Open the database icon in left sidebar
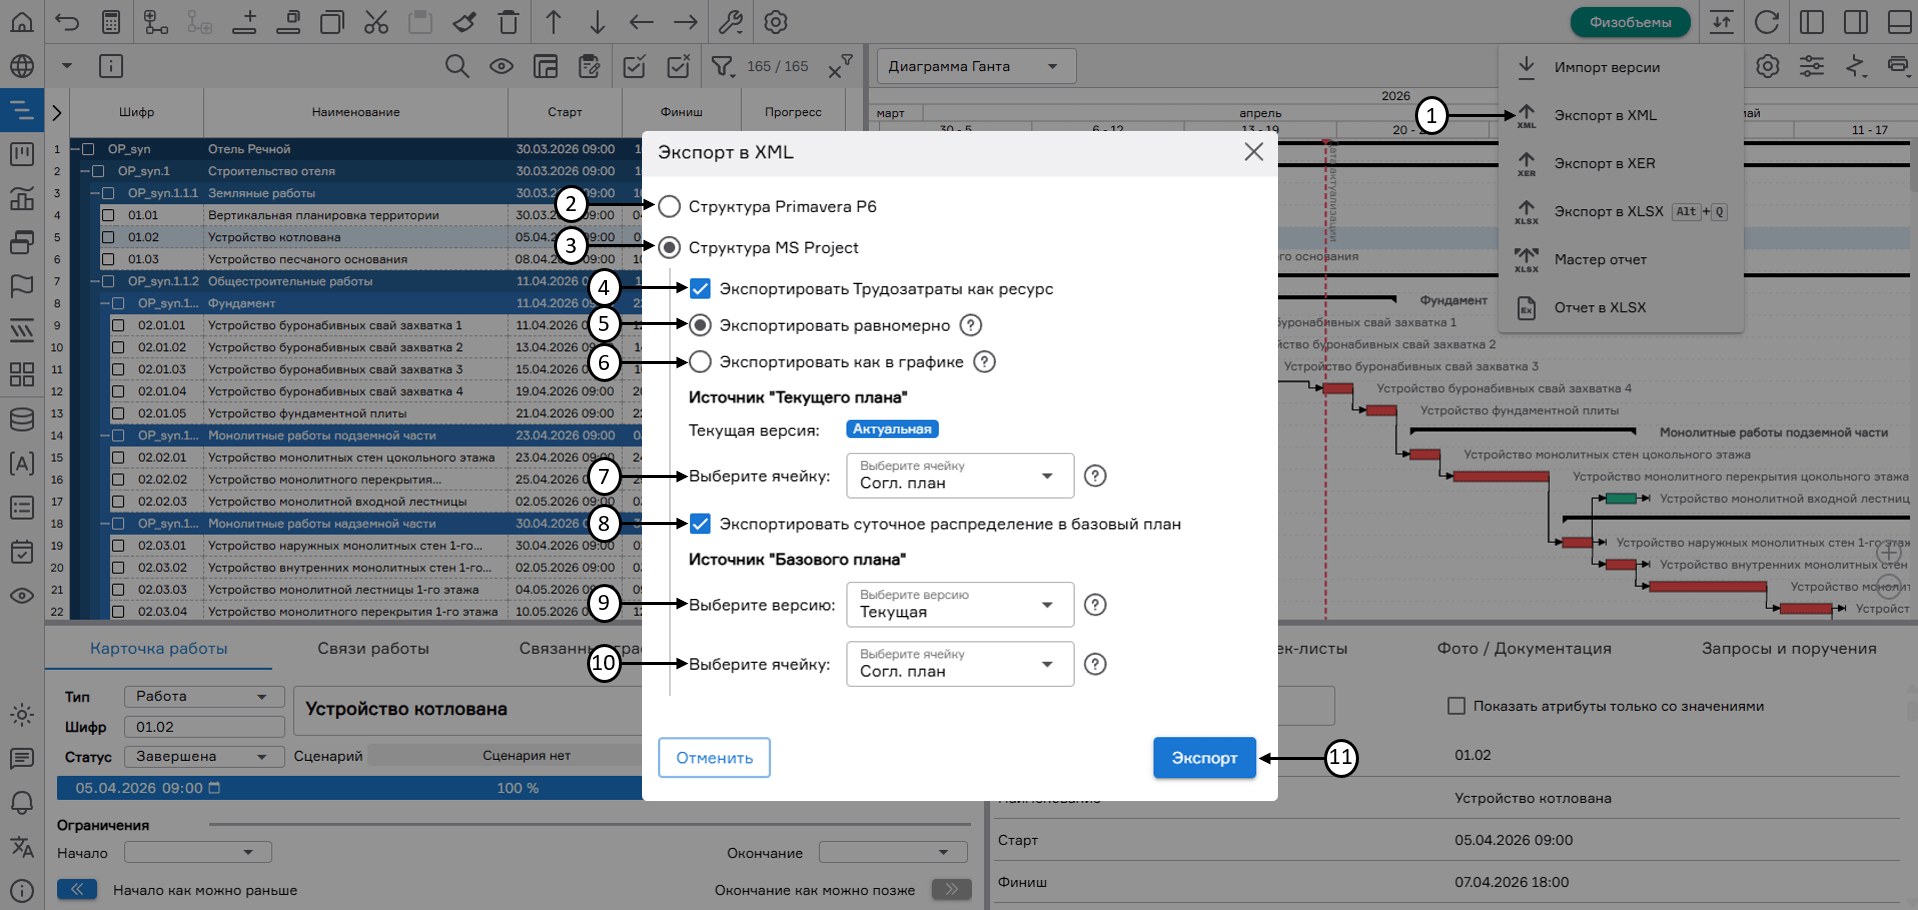The image size is (1918, 910). 22,419
